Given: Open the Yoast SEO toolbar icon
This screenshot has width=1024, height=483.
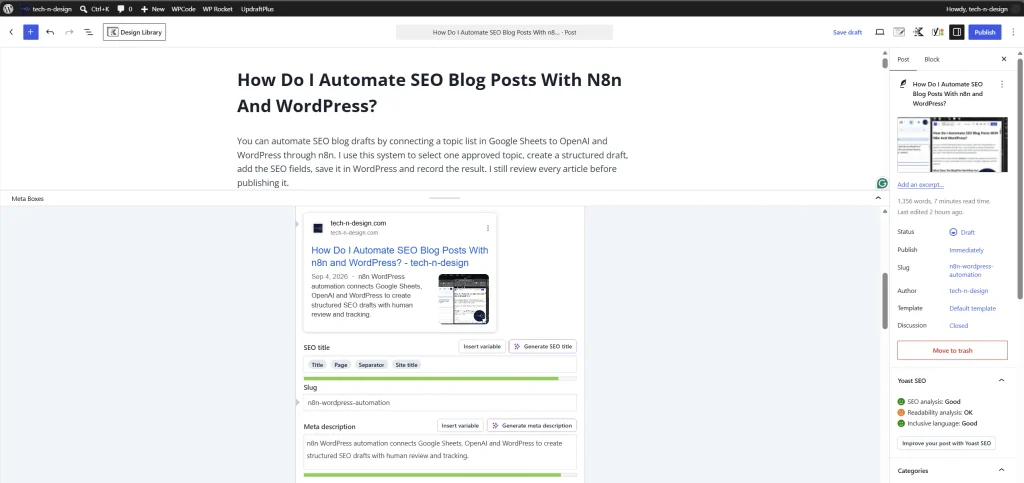Looking at the screenshot, I should (937, 32).
